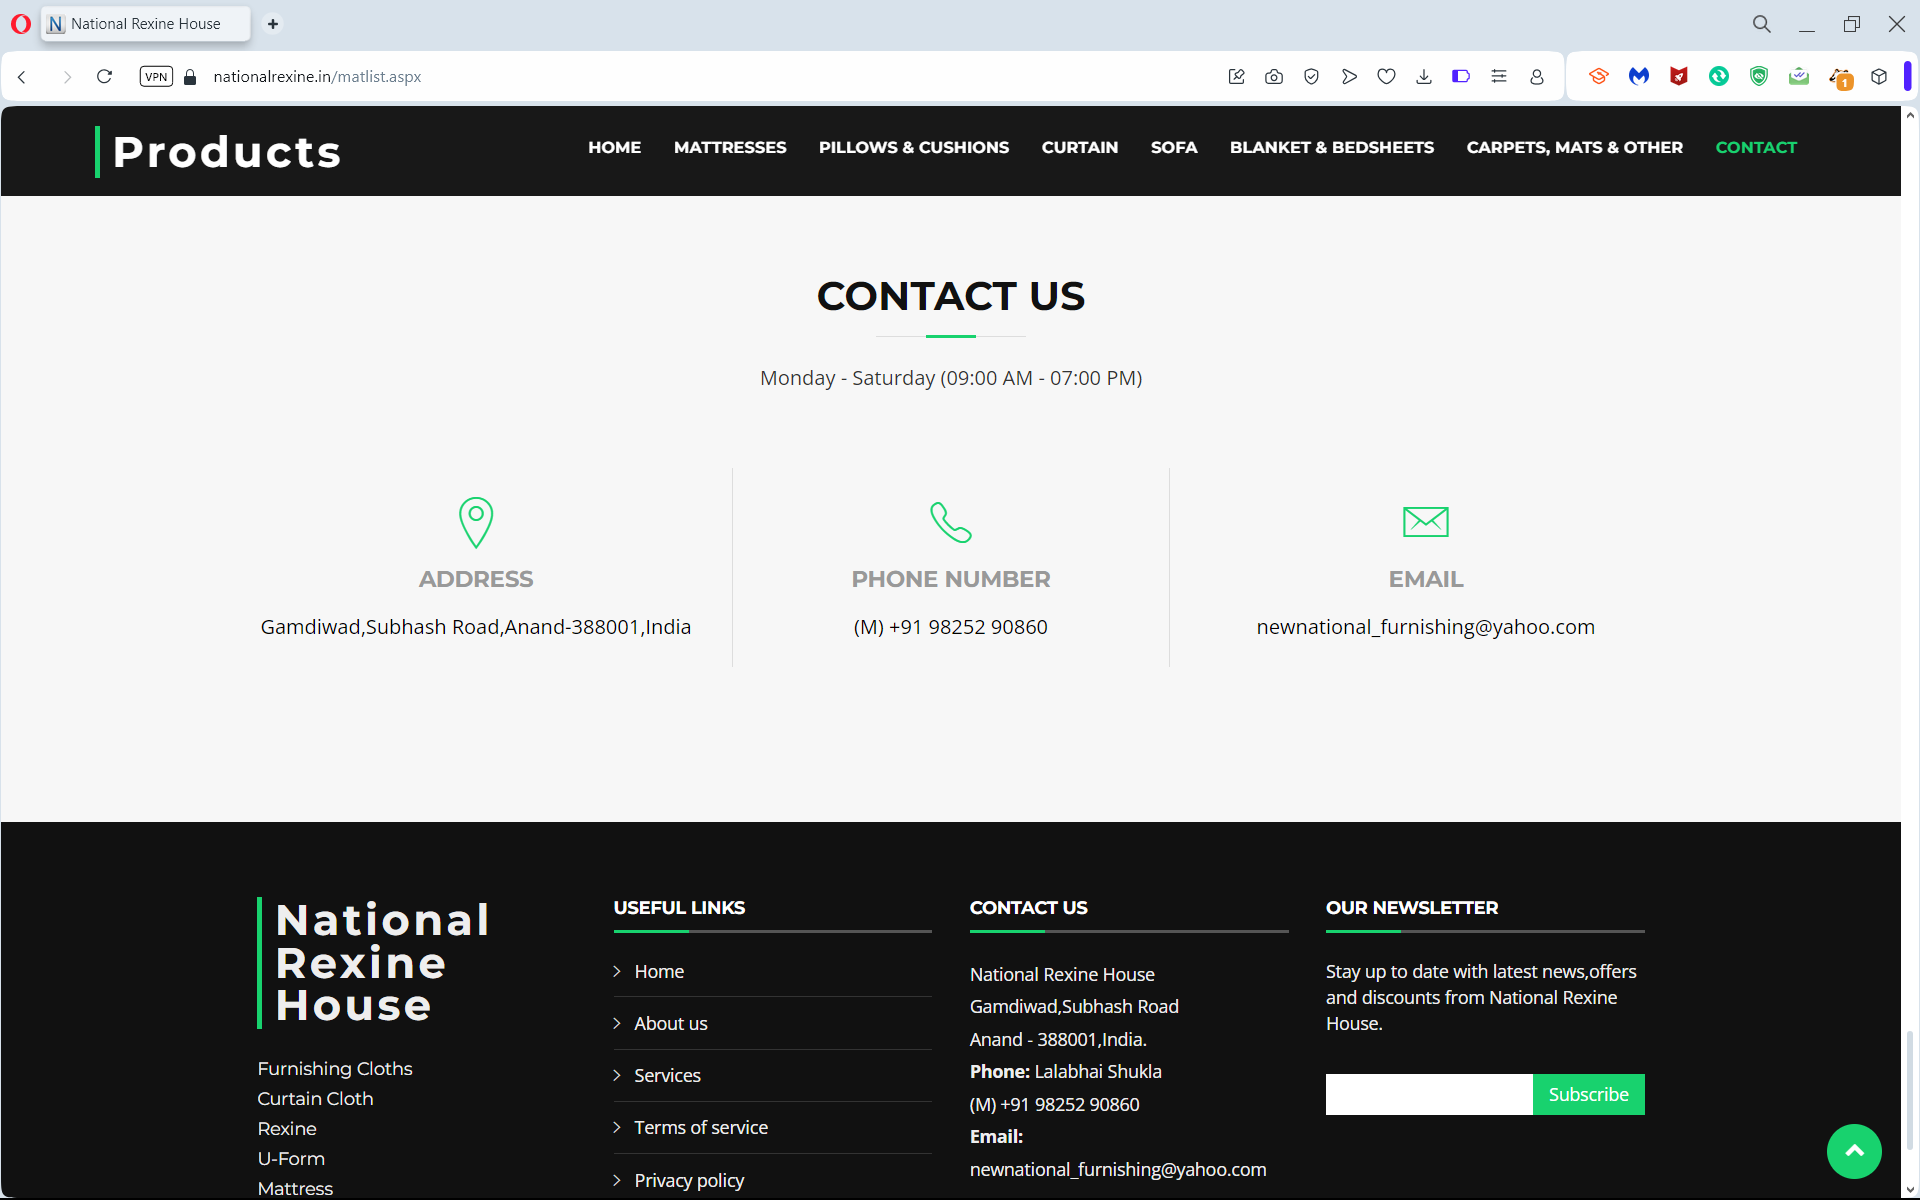Click the page vertical scrollbar thumb
The image size is (1920, 1200).
[x=1909, y=1090]
